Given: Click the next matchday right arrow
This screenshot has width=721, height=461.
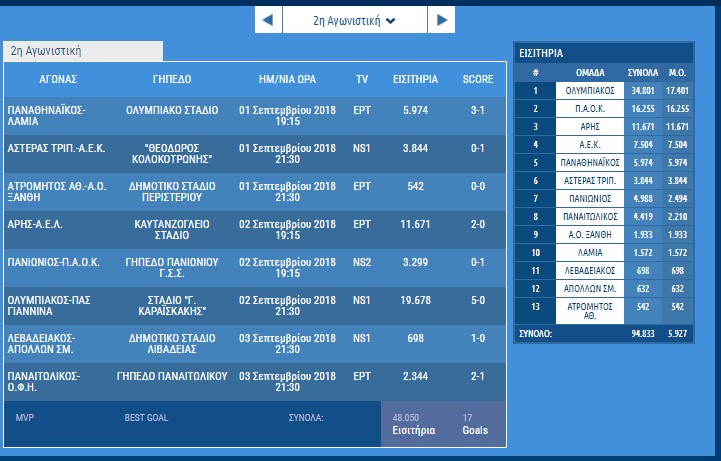Looking at the screenshot, I should (443, 20).
